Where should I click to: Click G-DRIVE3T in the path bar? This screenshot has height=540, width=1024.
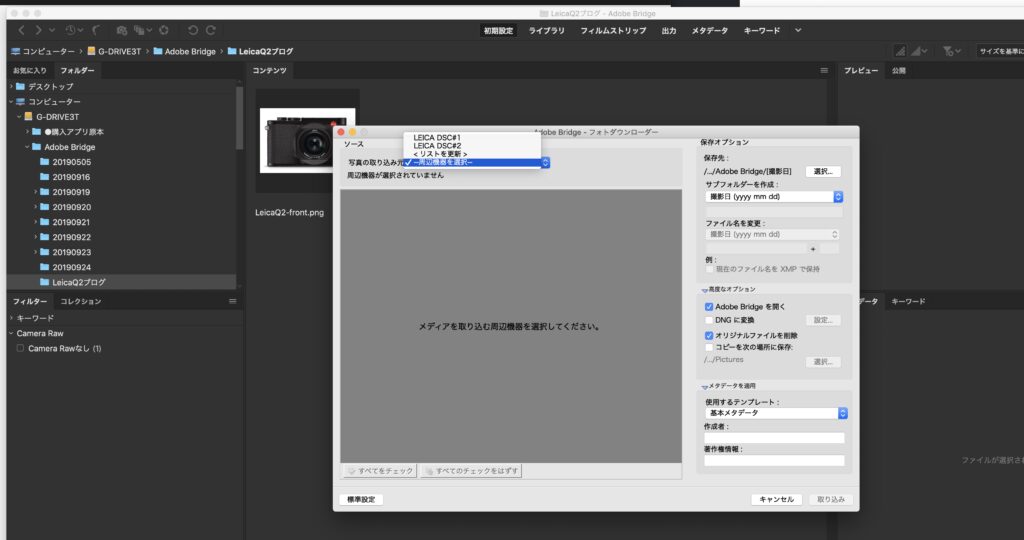click(120, 51)
